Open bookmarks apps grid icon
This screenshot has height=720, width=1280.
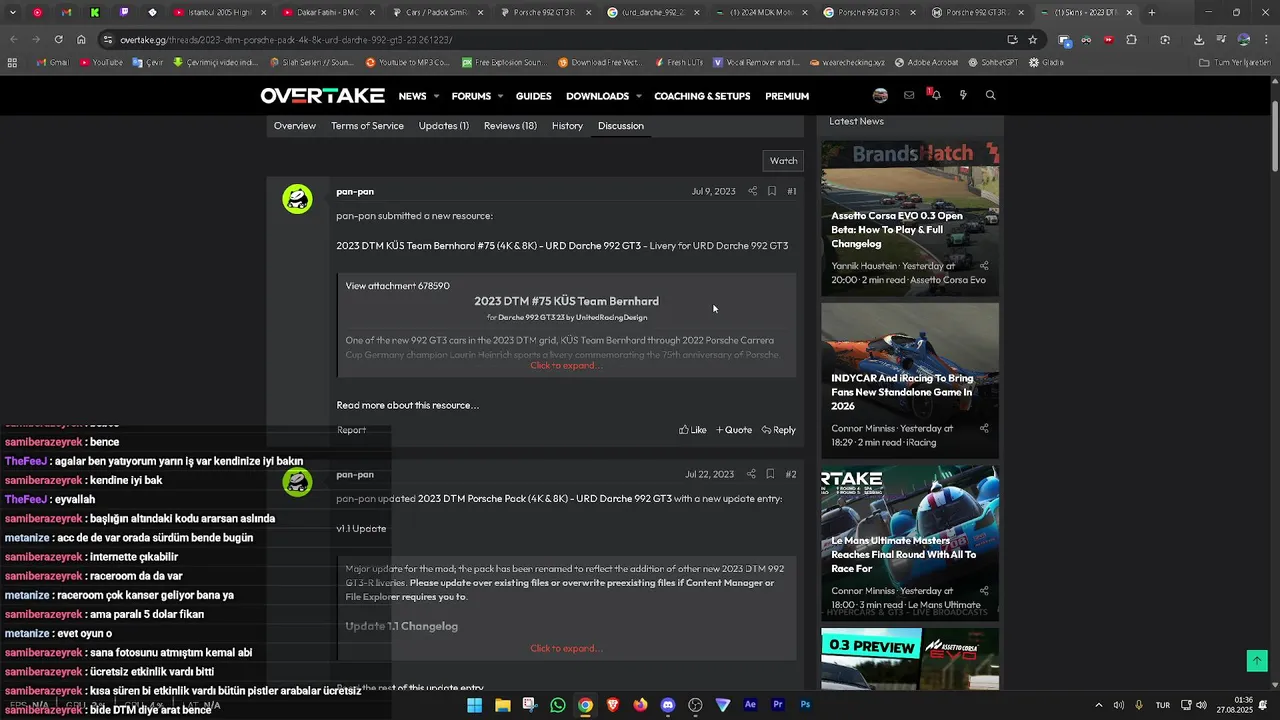point(12,62)
